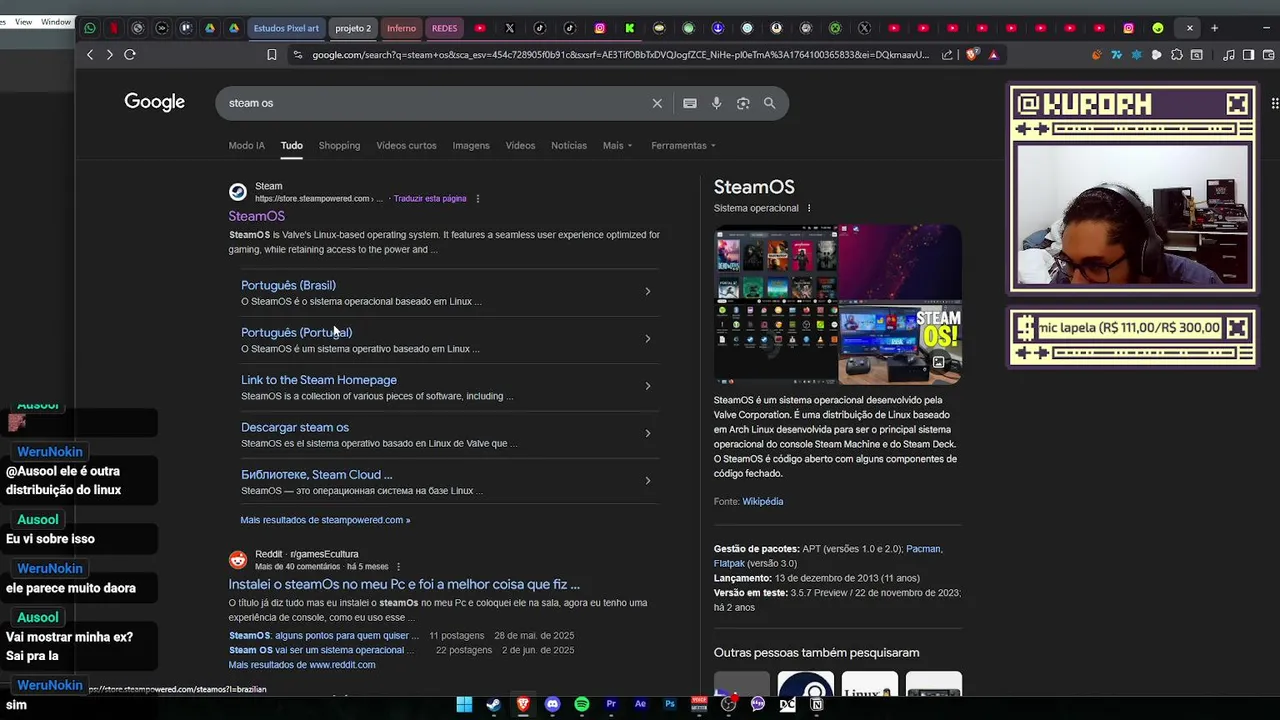
Task: Switch to the Inferno tab group
Action: pyautogui.click(x=401, y=28)
